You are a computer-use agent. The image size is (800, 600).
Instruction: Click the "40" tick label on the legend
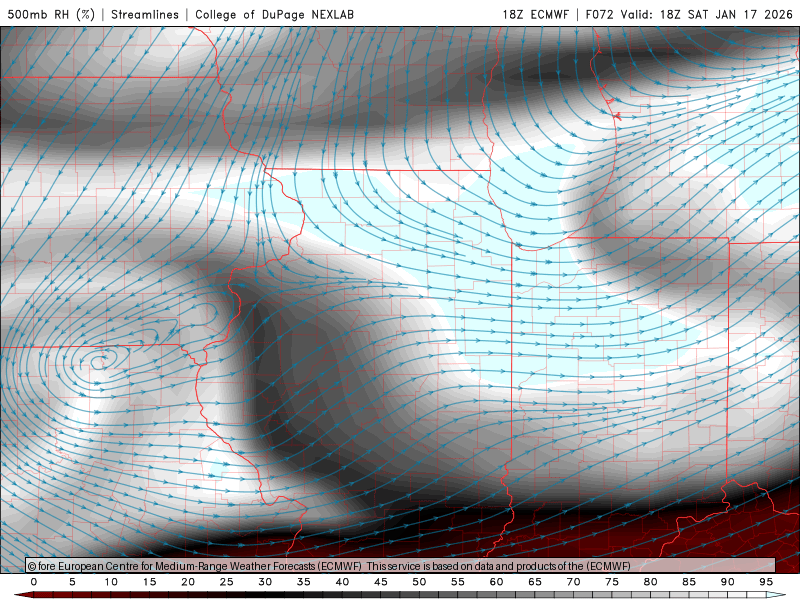coord(342,582)
